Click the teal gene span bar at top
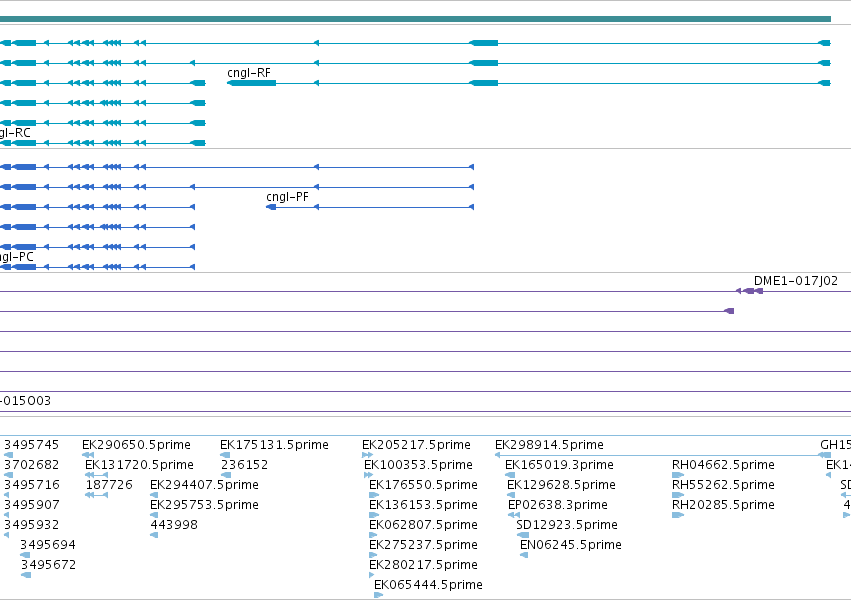The width and height of the screenshot is (851, 600). tap(415, 19)
